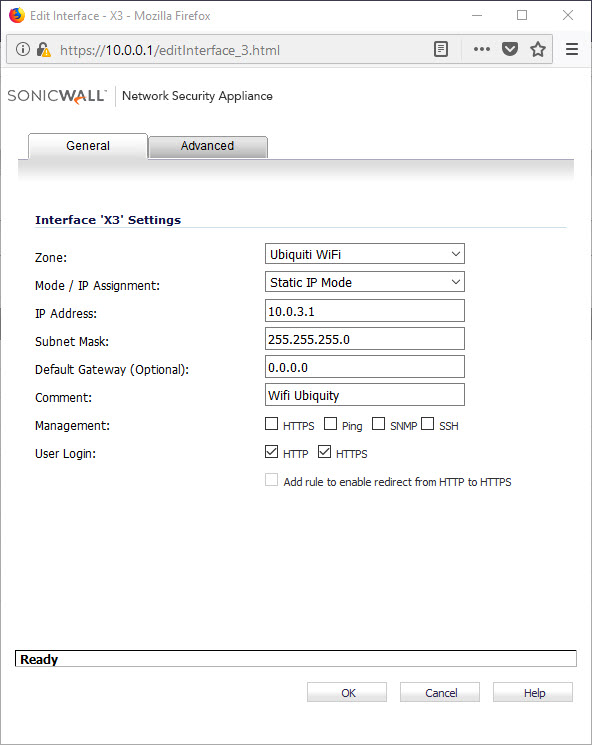
Task: Open the Zone dropdown showing Ubiquiti WiFi
Action: pos(364,254)
